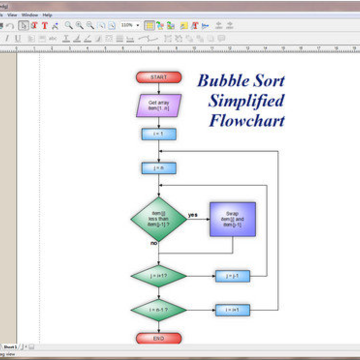Select the j = n process box

coord(159,168)
